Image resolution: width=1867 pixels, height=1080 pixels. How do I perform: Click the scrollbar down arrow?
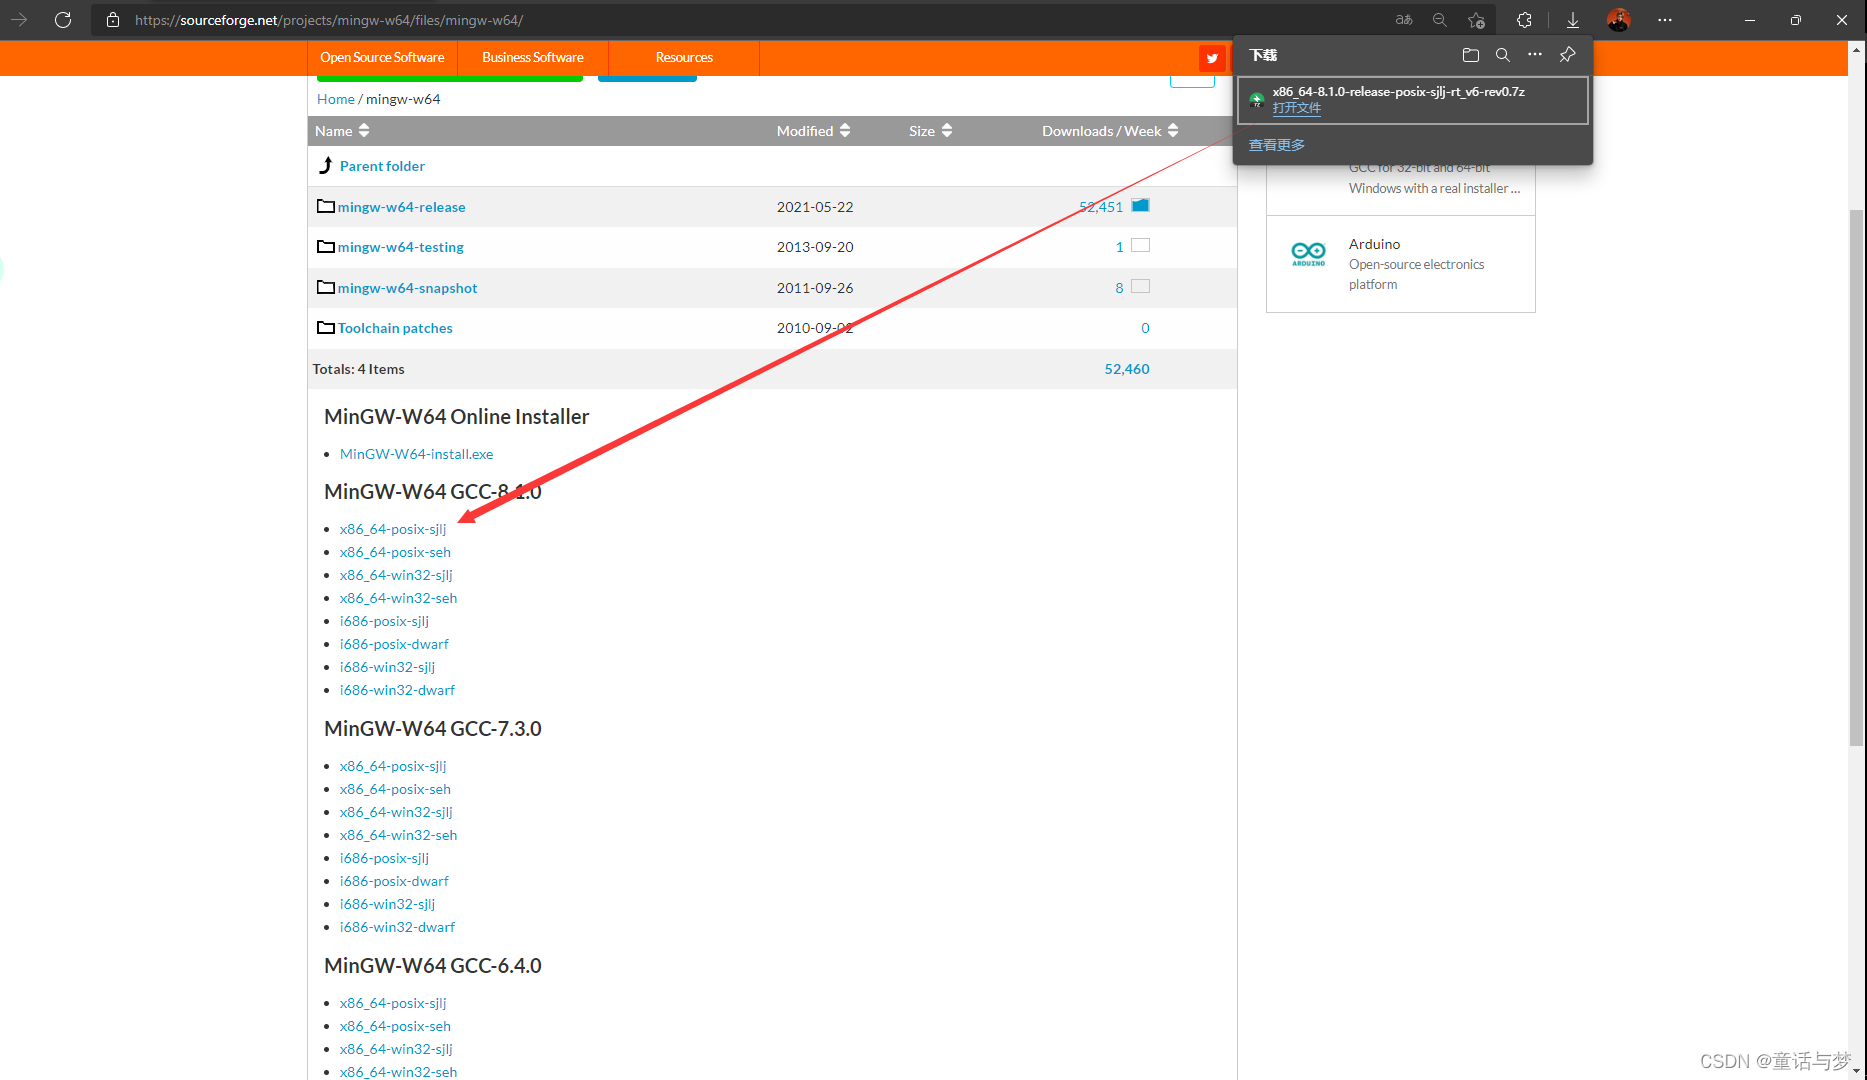pos(1857,1071)
